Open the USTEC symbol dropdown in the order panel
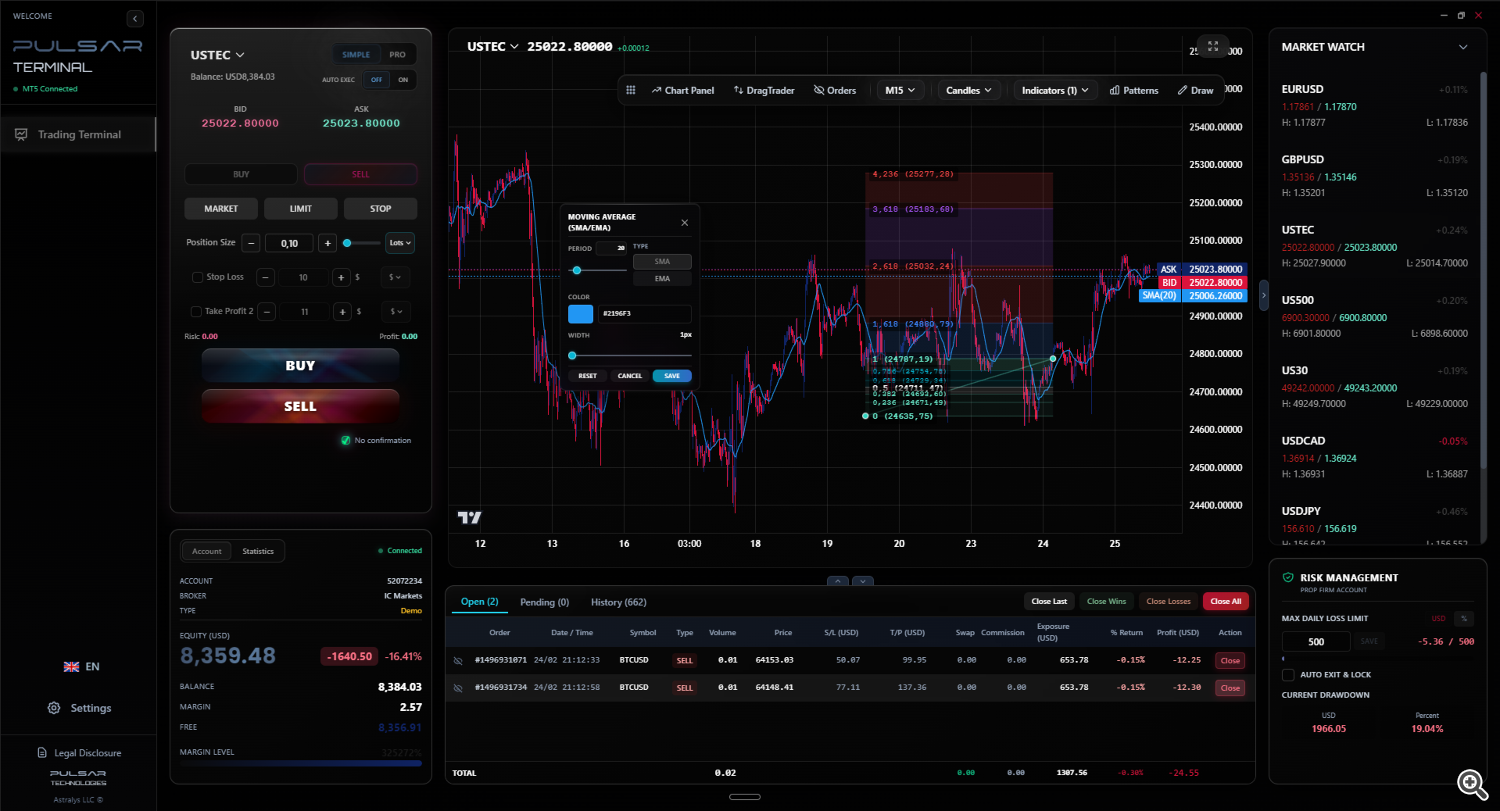1500x811 pixels. click(x=218, y=55)
